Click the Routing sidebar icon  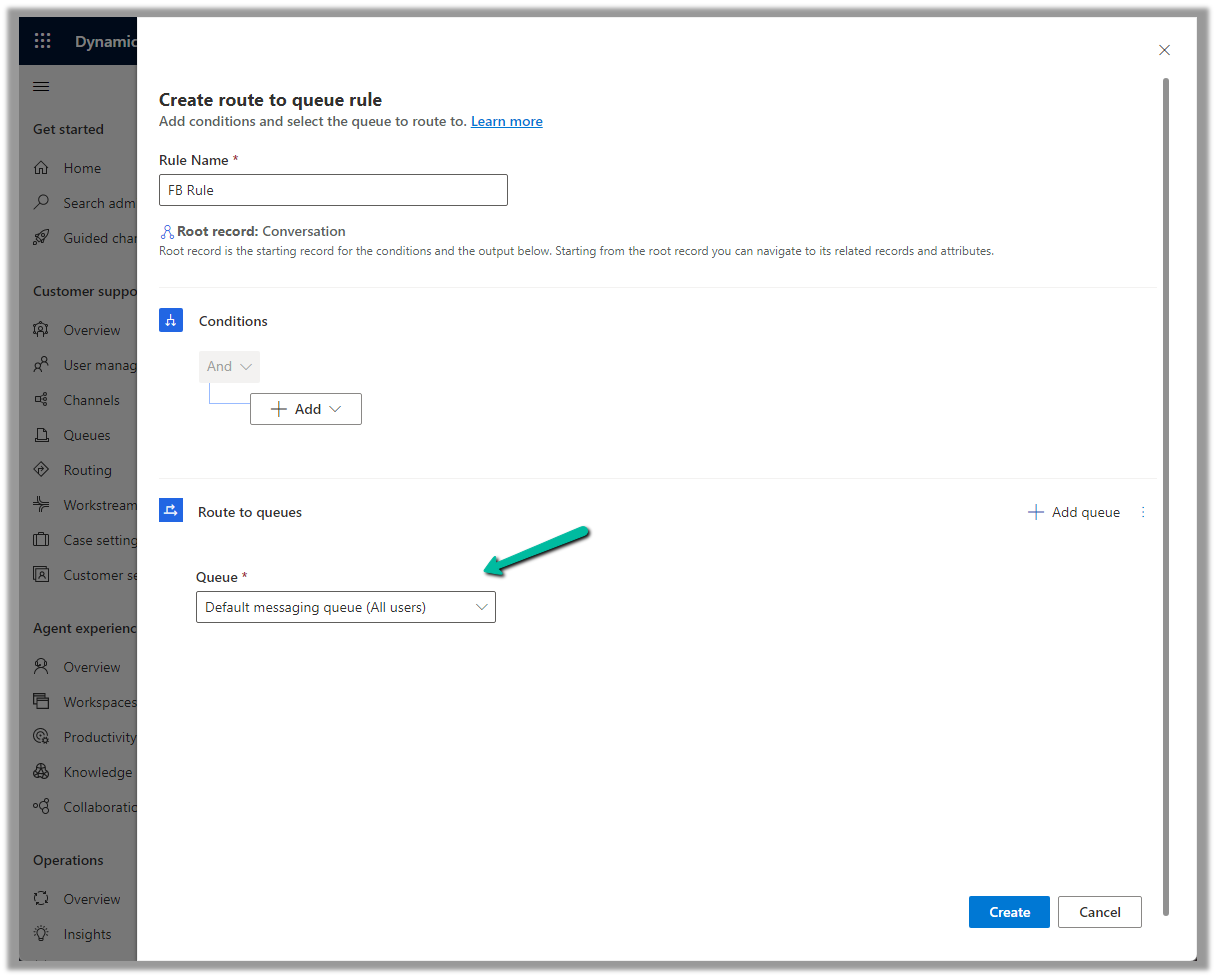pyautogui.click(x=41, y=470)
